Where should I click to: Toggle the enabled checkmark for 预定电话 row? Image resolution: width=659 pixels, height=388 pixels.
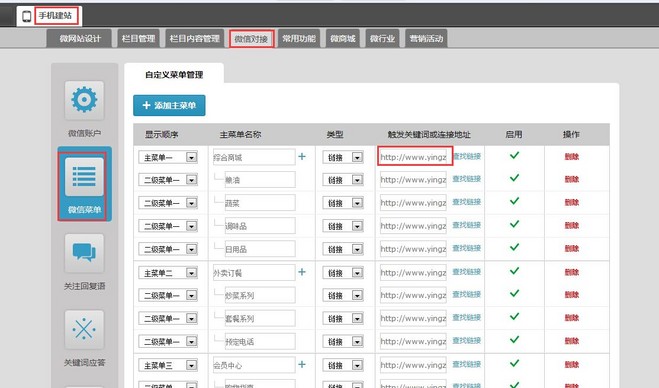tap(514, 340)
